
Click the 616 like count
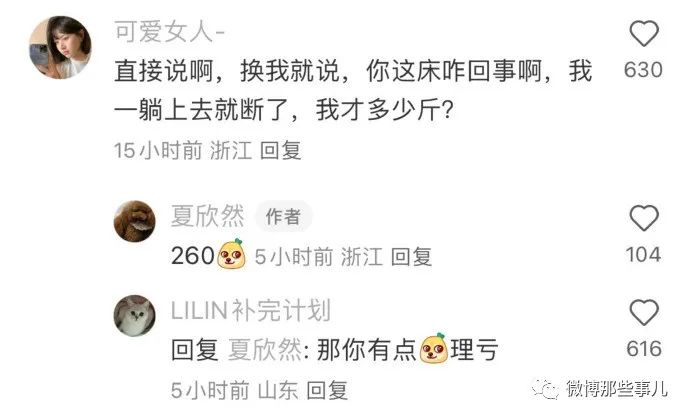pyautogui.click(x=644, y=349)
